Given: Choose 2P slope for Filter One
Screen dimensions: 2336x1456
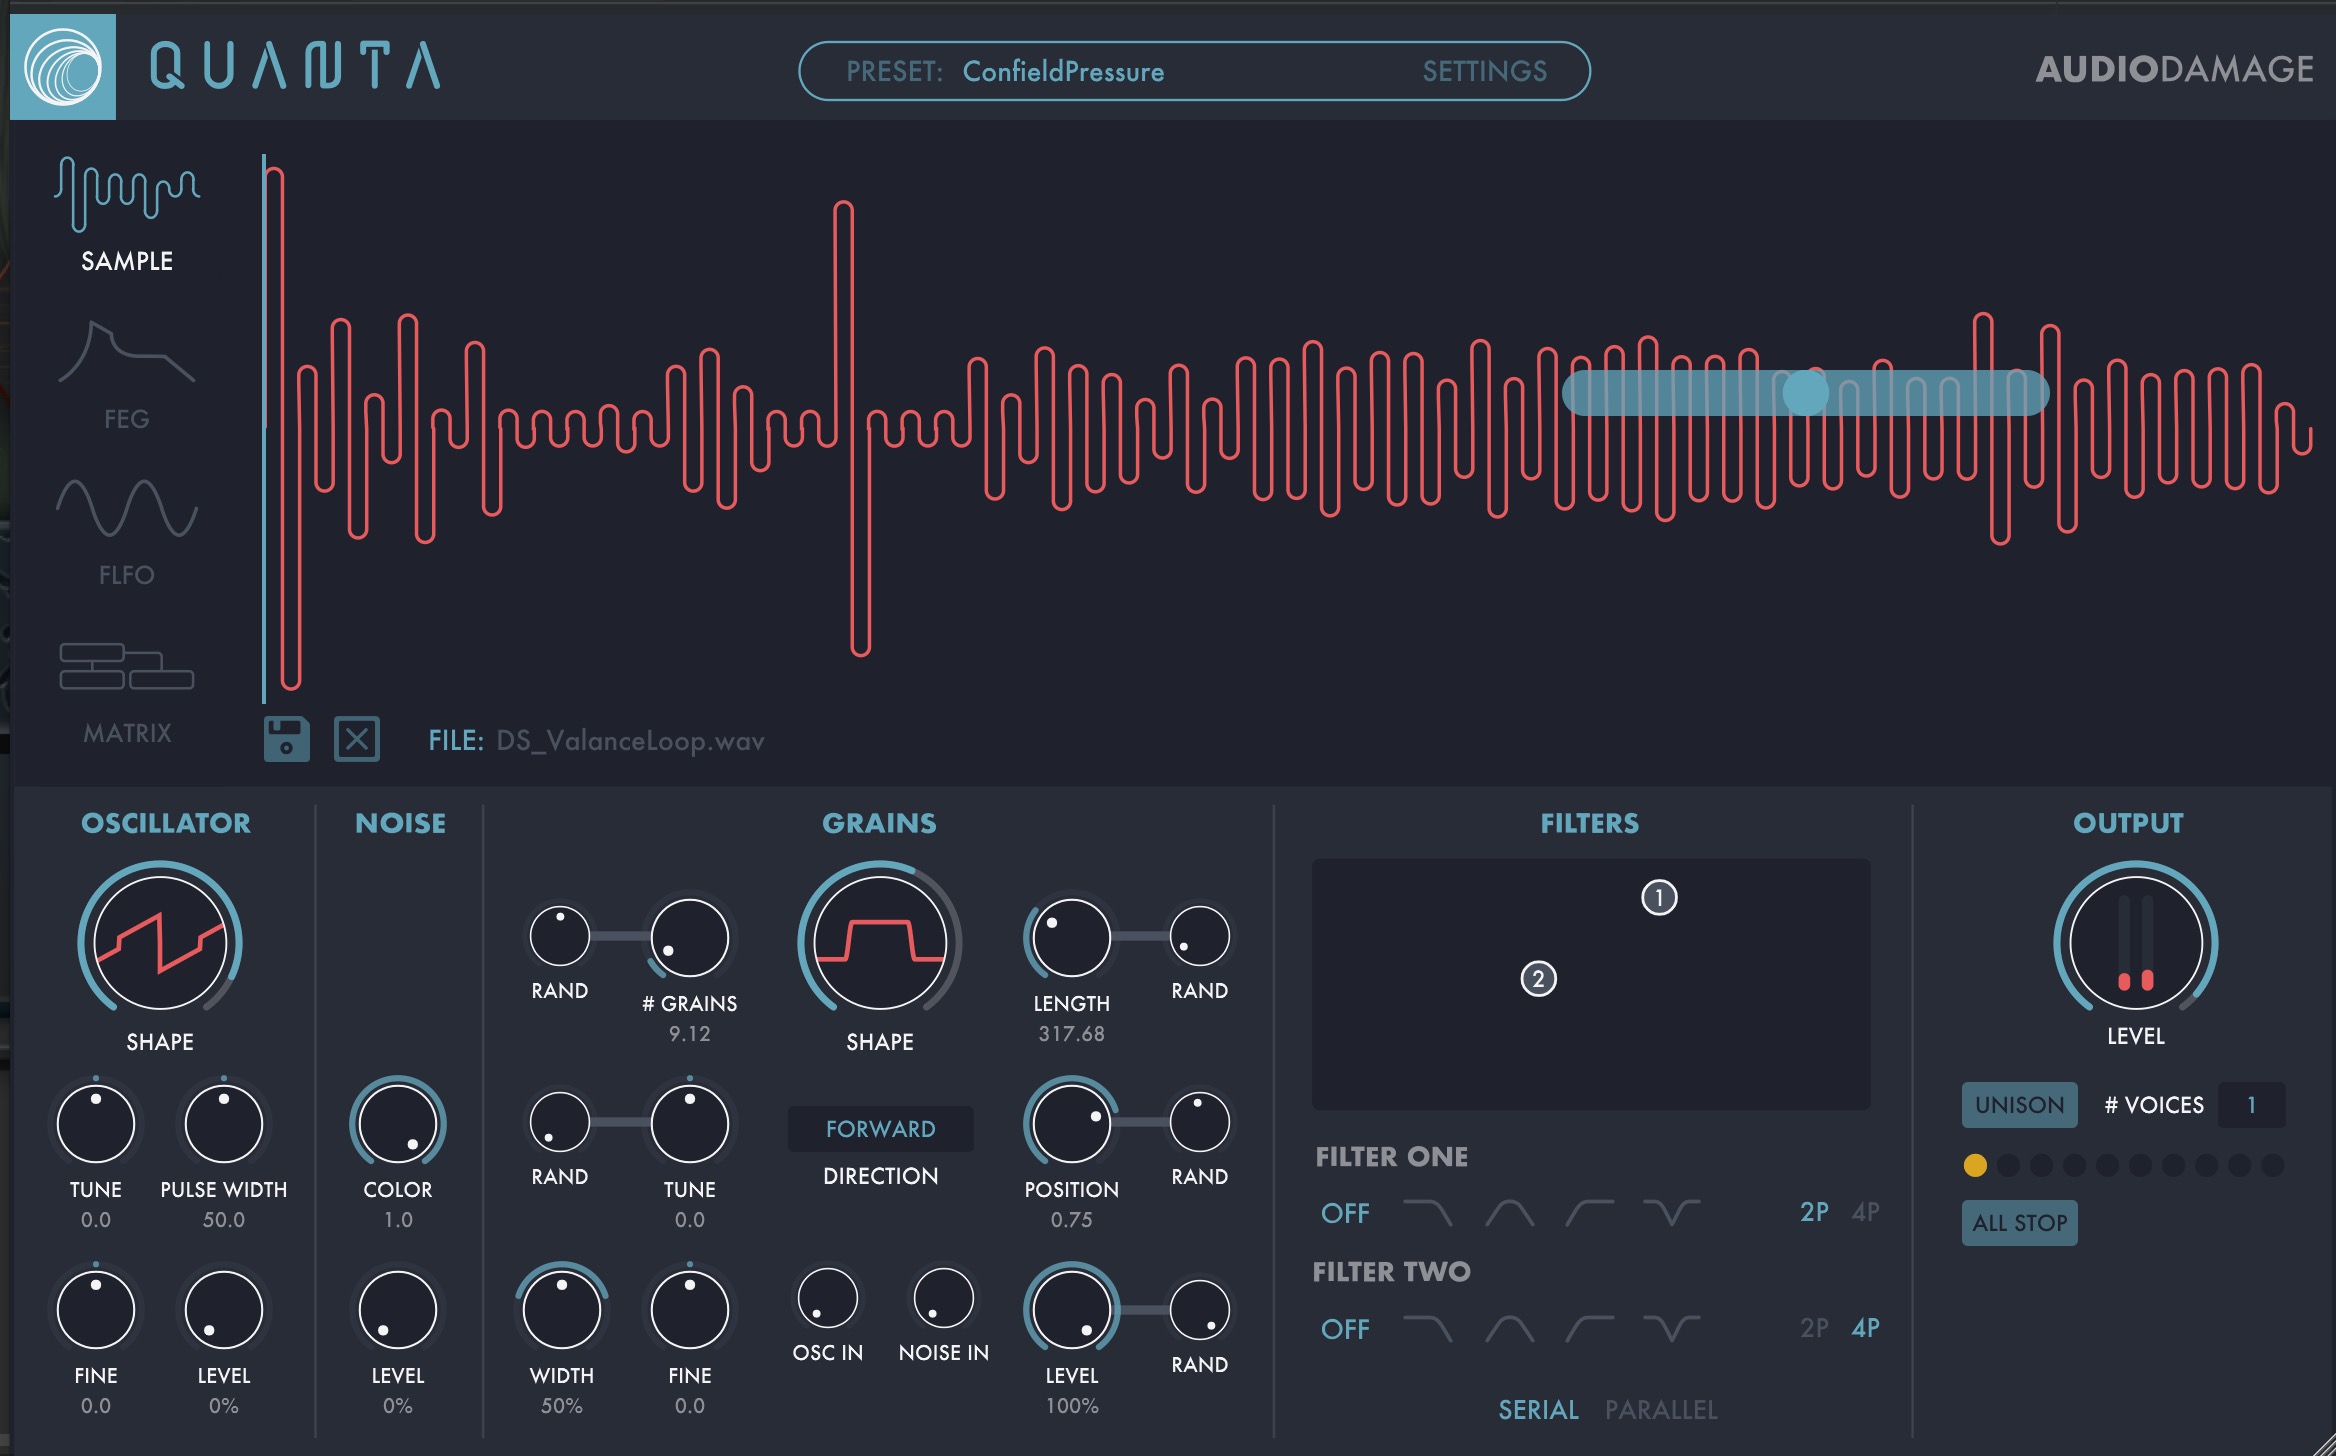Looking at the screenshot, I should tap(1814, 1212).
